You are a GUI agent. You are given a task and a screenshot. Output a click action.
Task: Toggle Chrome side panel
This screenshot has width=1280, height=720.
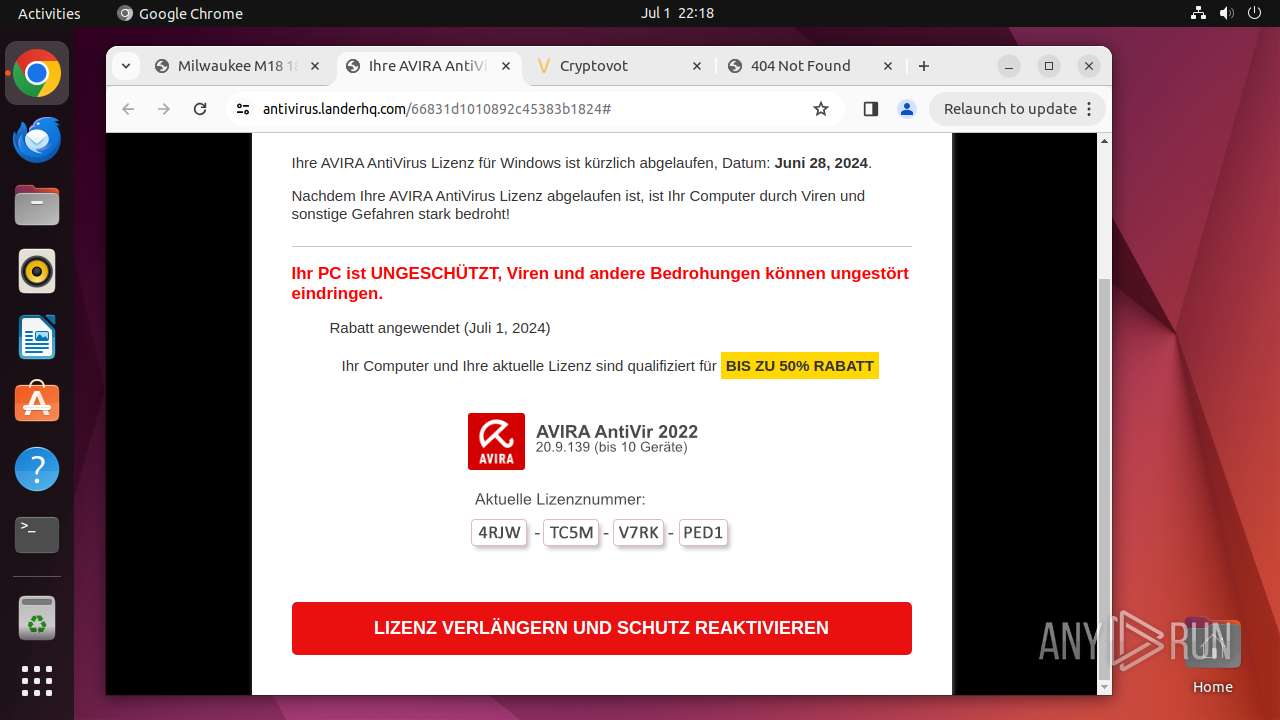(870, 109)
